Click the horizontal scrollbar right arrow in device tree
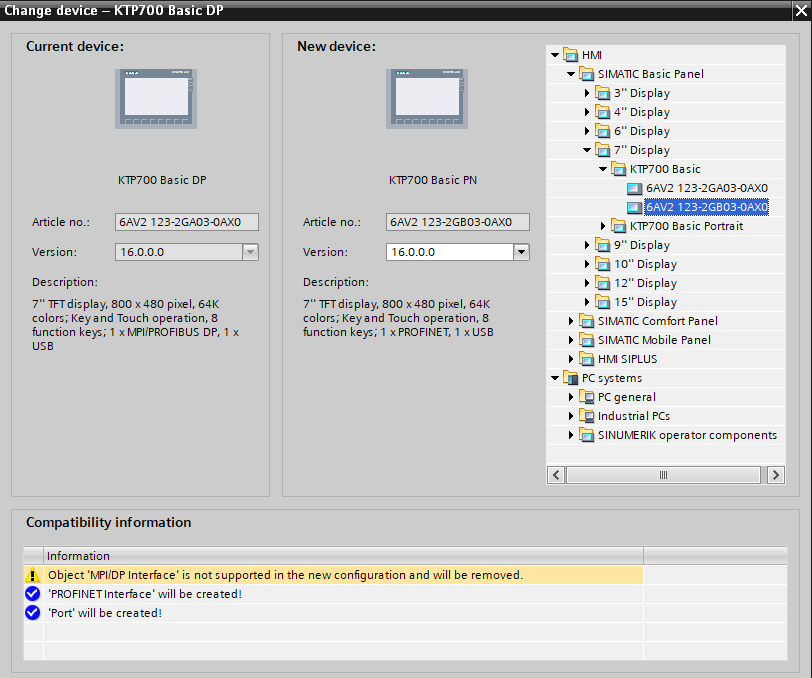Image resolution: width=812 pixels, height=678 pixels. click(x=775, y=476)
